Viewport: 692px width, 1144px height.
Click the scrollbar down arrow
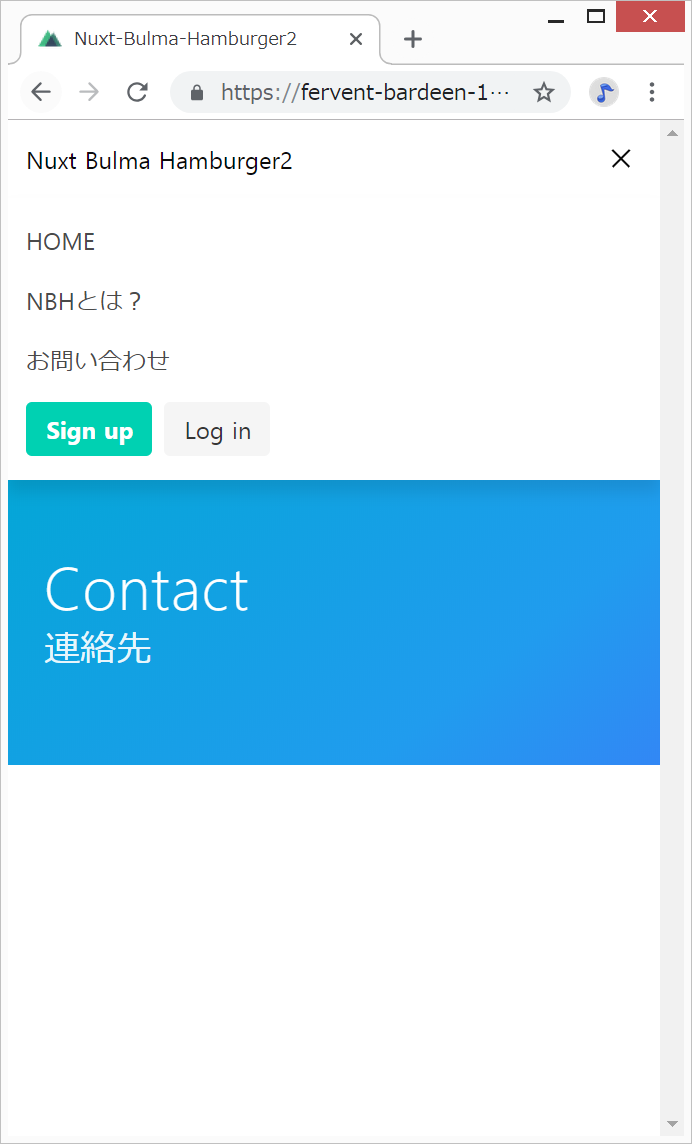(671, 1123)
